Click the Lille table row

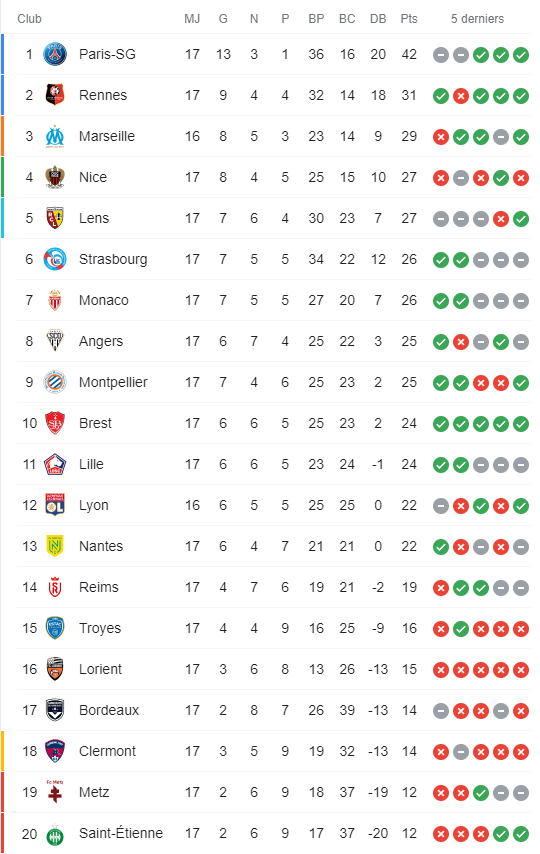274,465
